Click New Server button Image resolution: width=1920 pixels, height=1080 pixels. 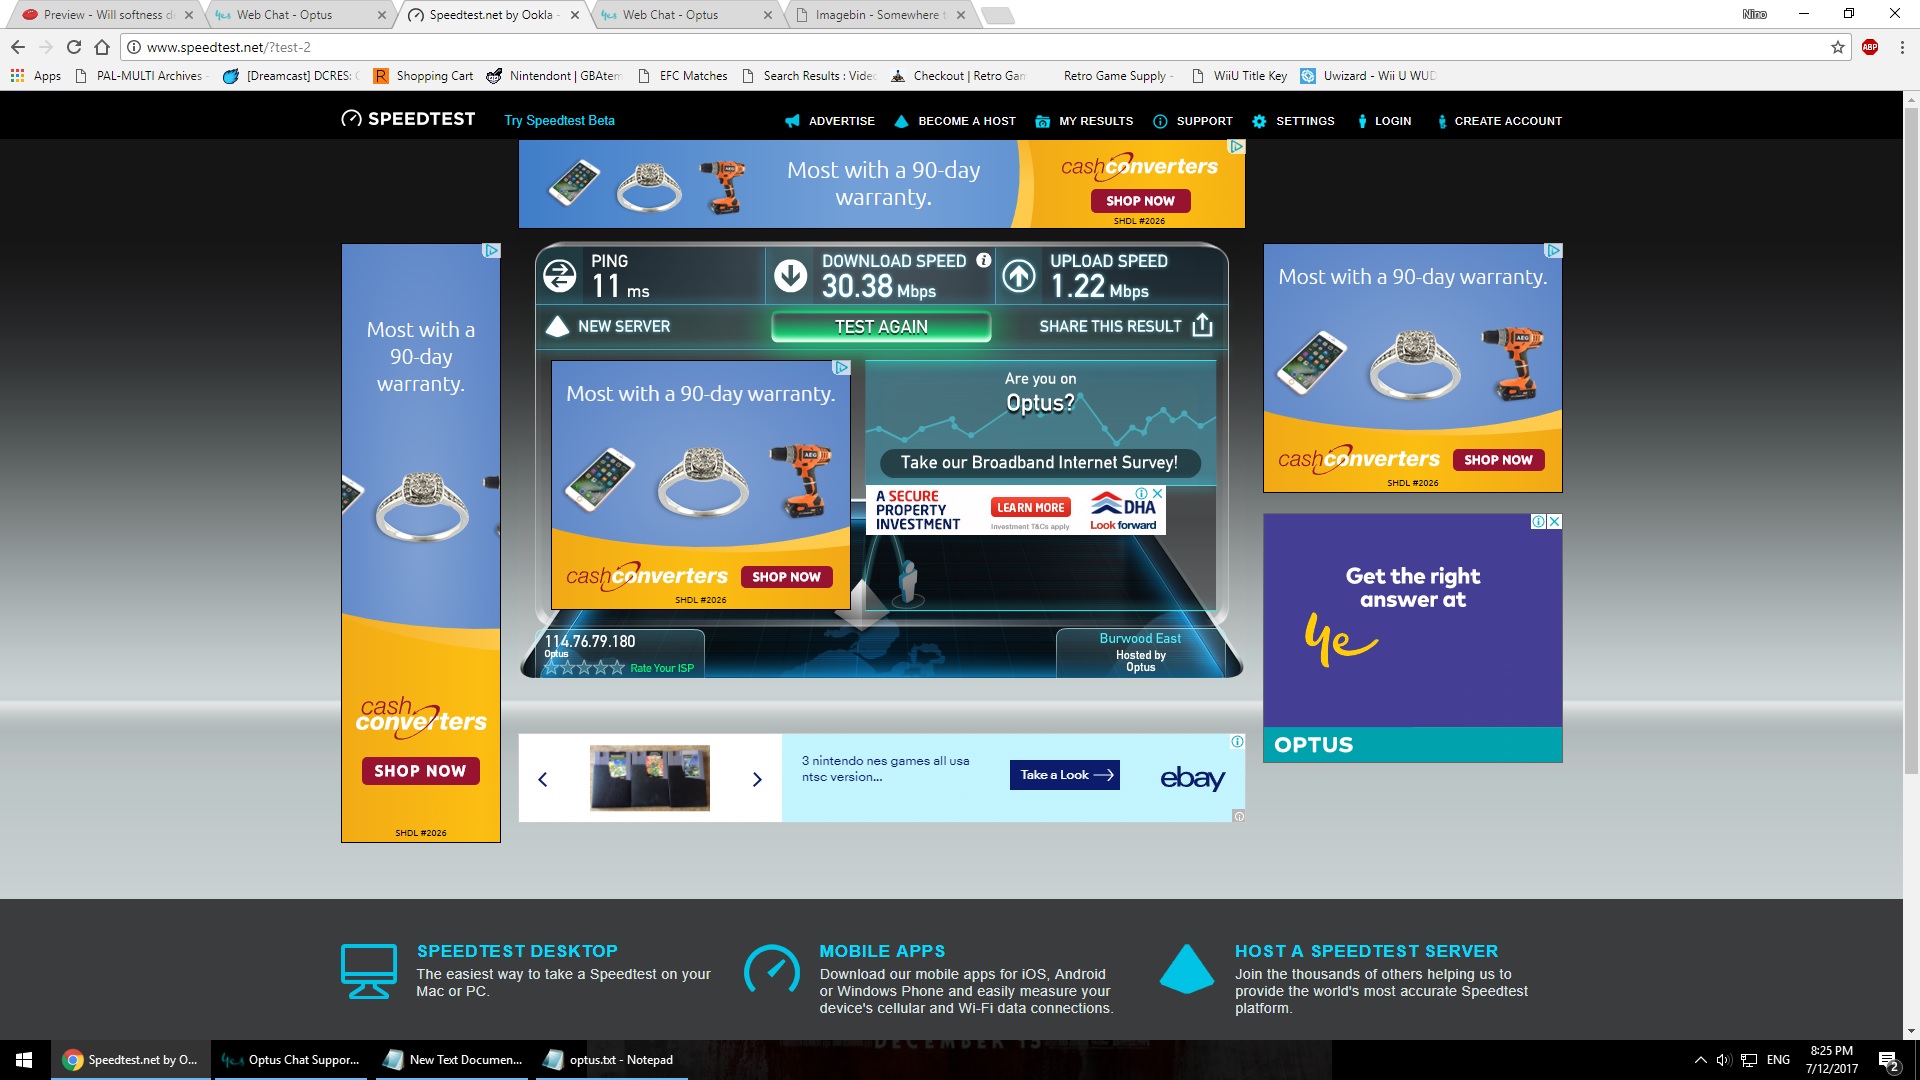coord(608,326)
